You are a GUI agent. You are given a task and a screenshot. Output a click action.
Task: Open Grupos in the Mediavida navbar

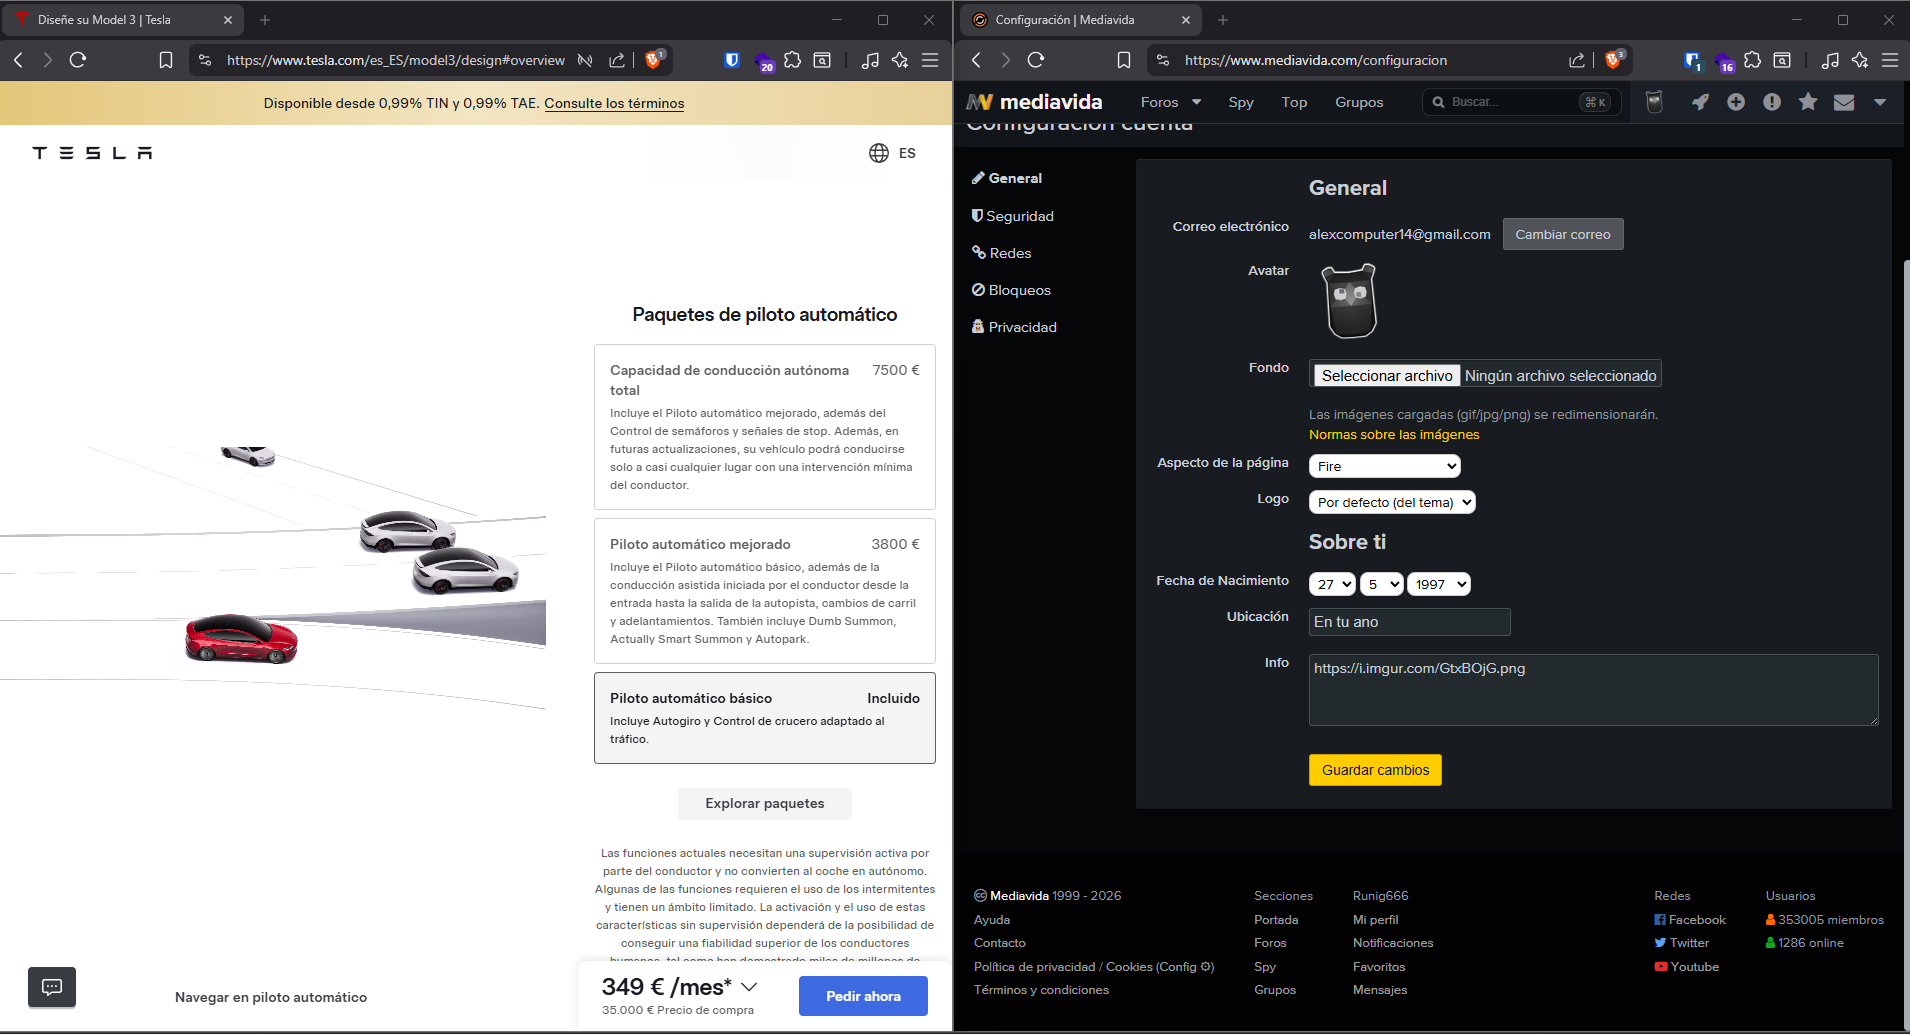click(1359, 102)
